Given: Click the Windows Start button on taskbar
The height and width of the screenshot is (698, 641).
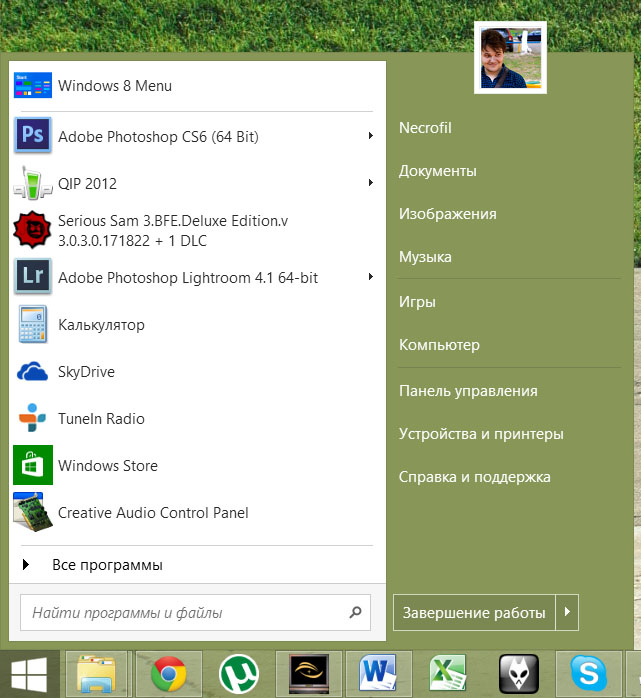Looking at the screenshot, I should [29, 674].
